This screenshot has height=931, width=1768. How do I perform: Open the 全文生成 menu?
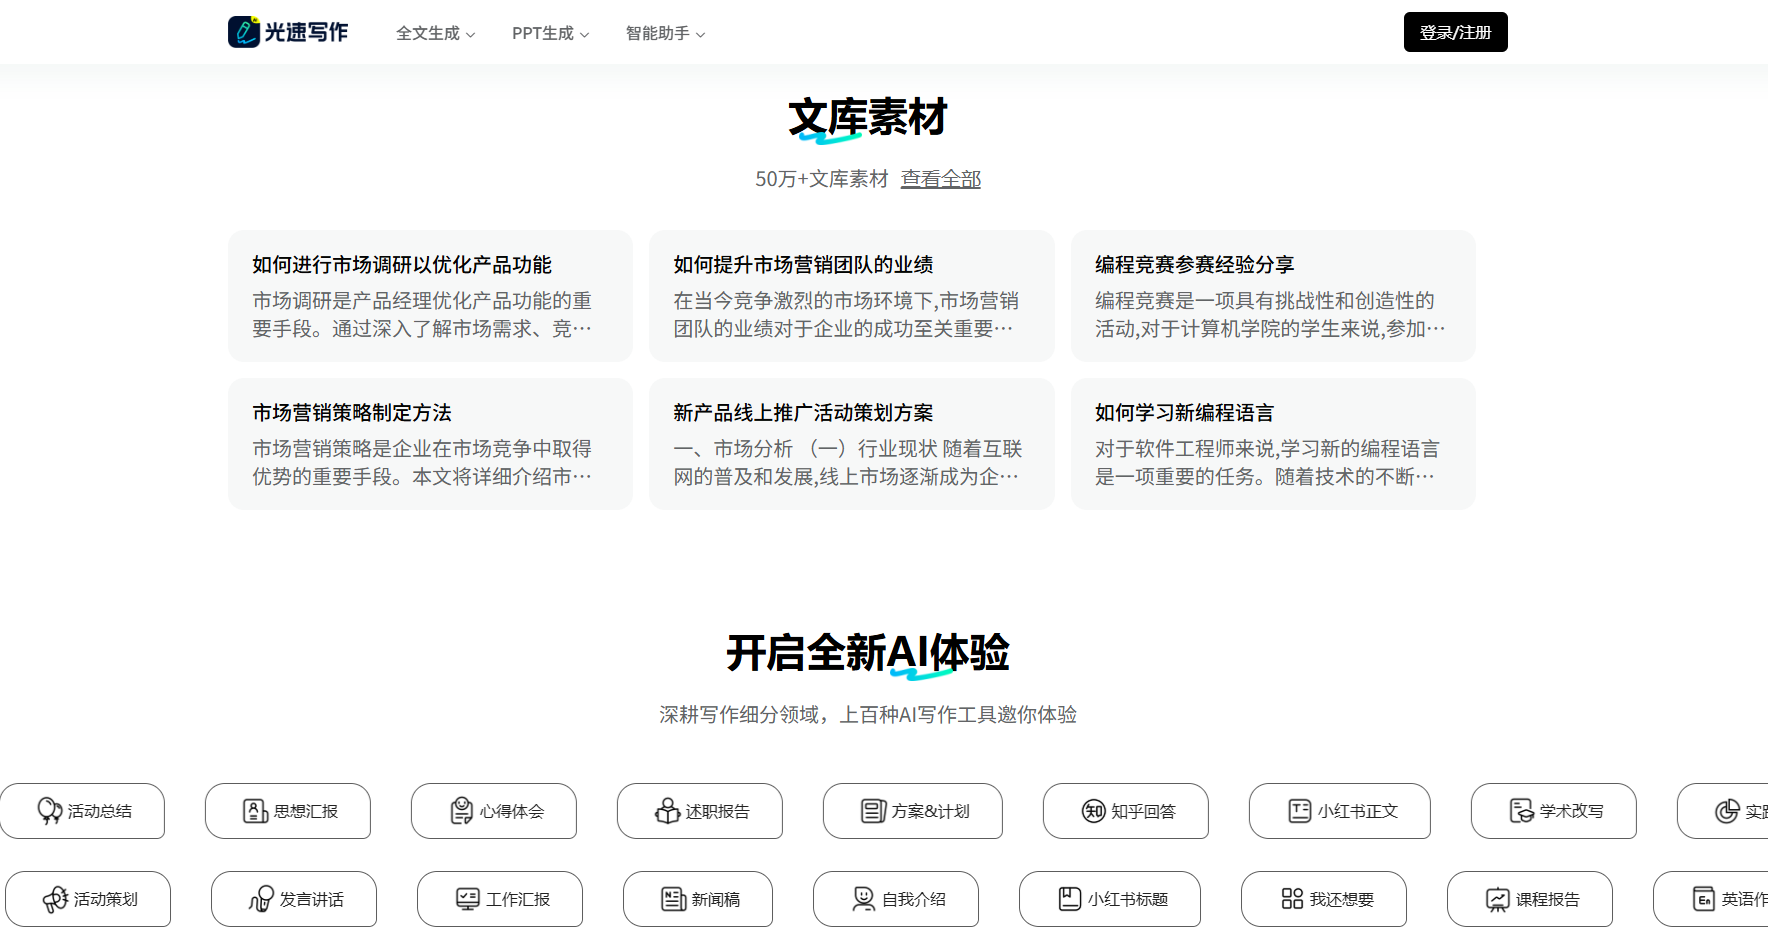click(x=436, y=33)
